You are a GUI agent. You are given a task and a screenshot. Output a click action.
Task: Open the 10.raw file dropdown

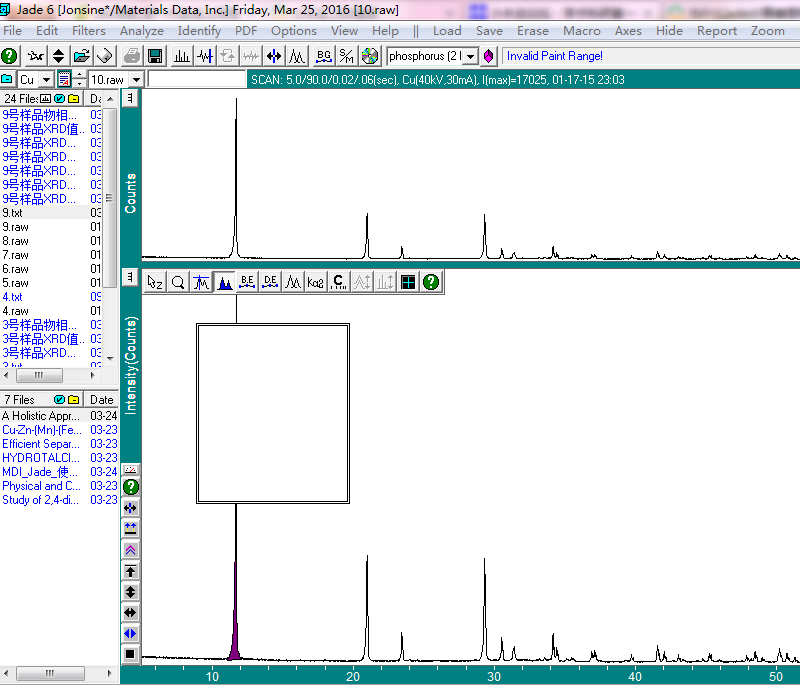(x=137, y=79)
